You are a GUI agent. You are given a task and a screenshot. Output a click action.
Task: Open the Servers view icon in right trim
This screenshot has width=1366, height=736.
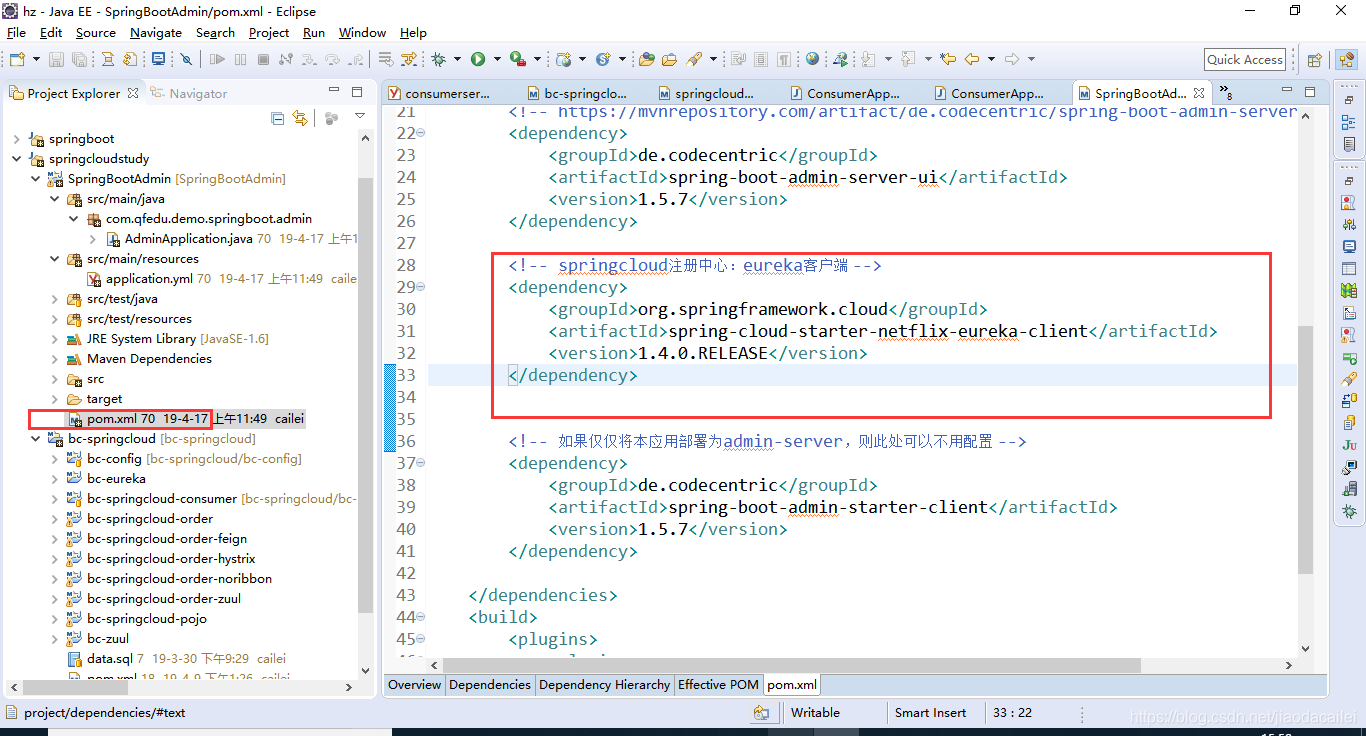click(1350, 489)
